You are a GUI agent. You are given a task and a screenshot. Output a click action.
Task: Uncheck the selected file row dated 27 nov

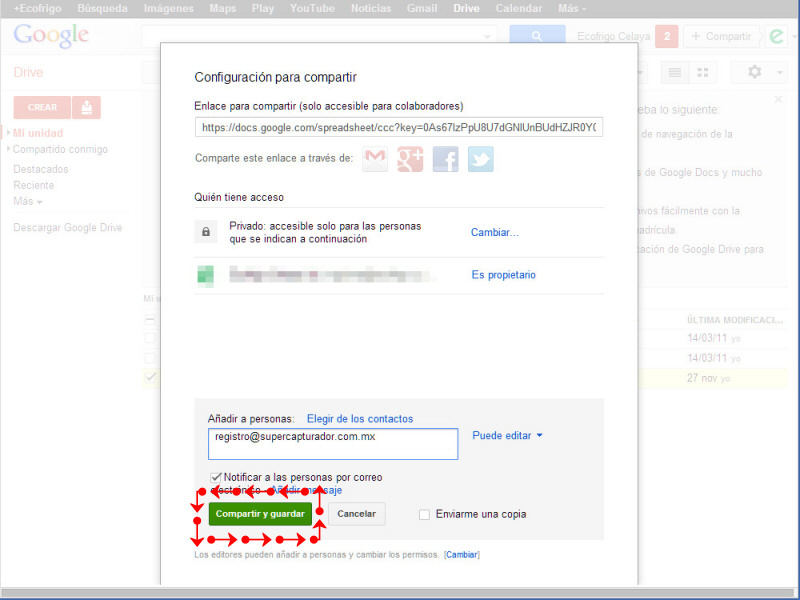[150, 378]
